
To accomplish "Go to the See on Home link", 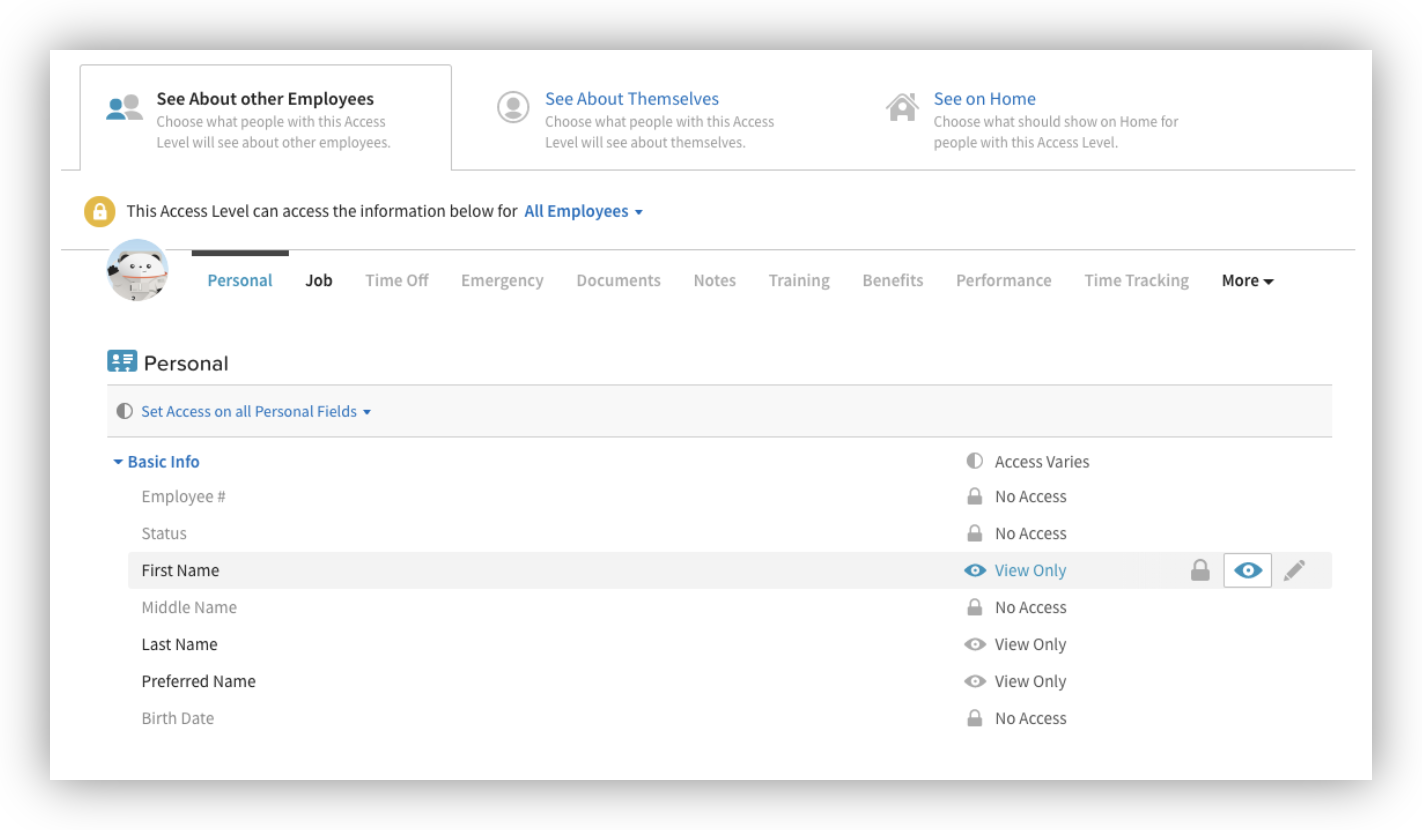I will pyautogui.click(x=984, y=99).
